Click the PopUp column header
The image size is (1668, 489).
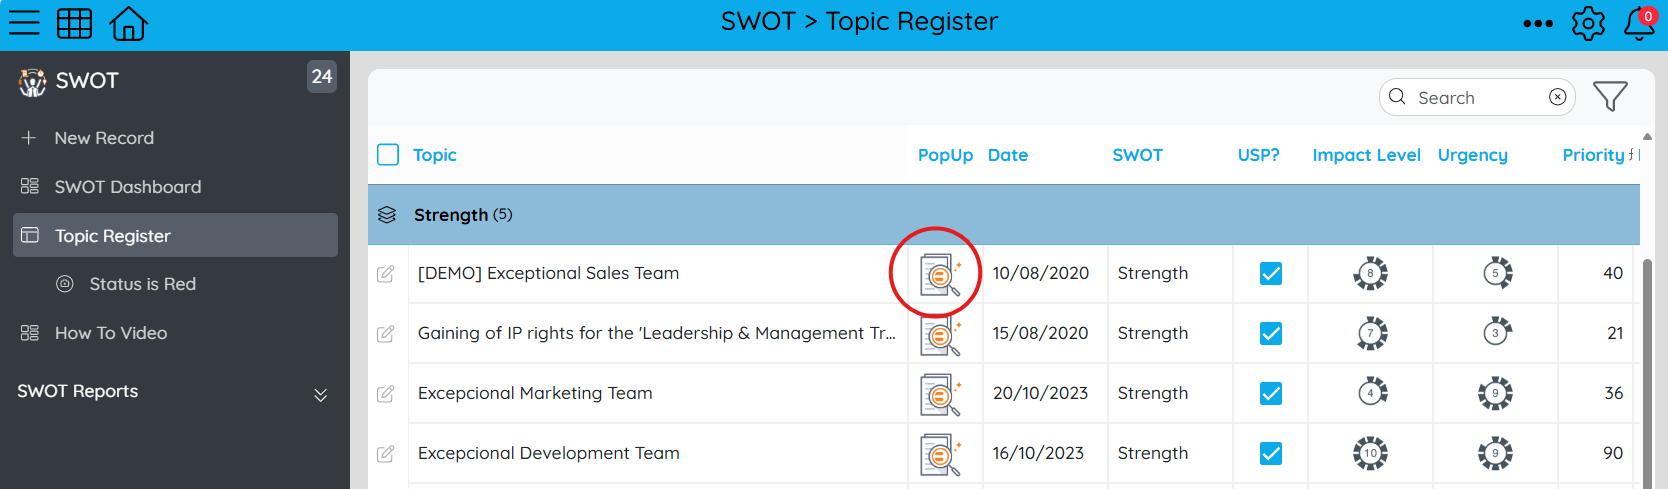[x=945, y=155]
